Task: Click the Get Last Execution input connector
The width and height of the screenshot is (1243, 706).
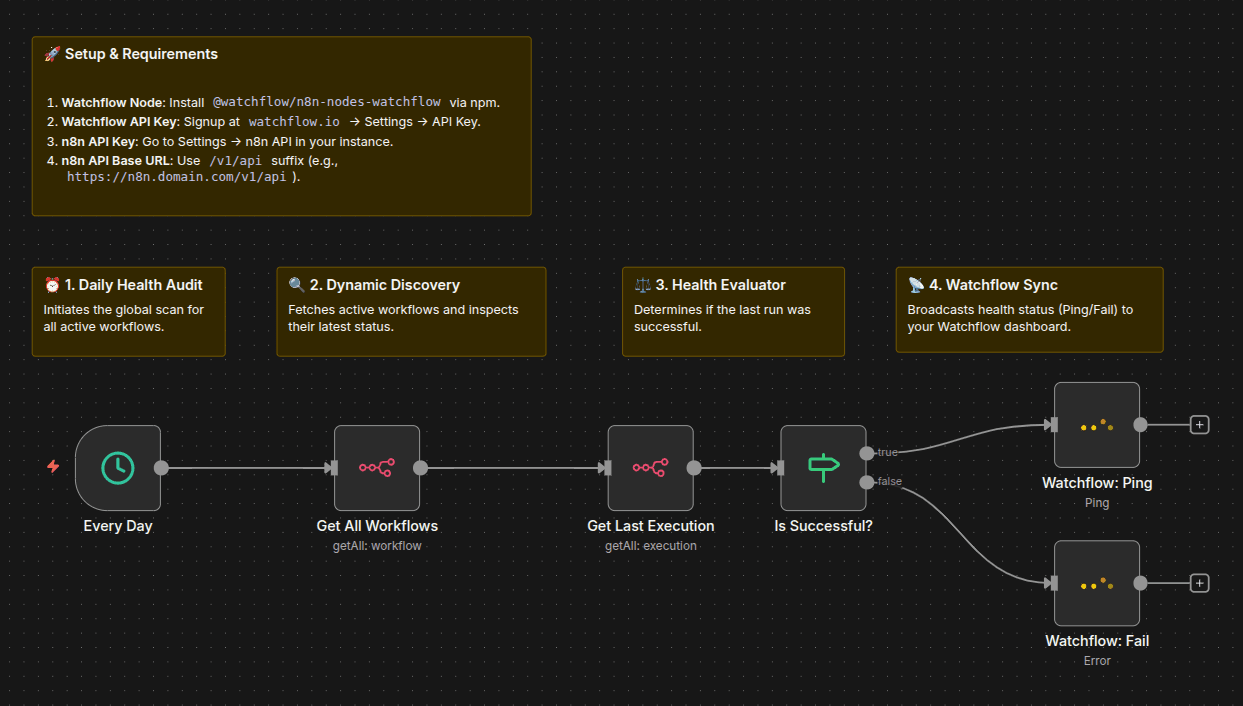Action: pyautogui.click(x=606, y=467)
